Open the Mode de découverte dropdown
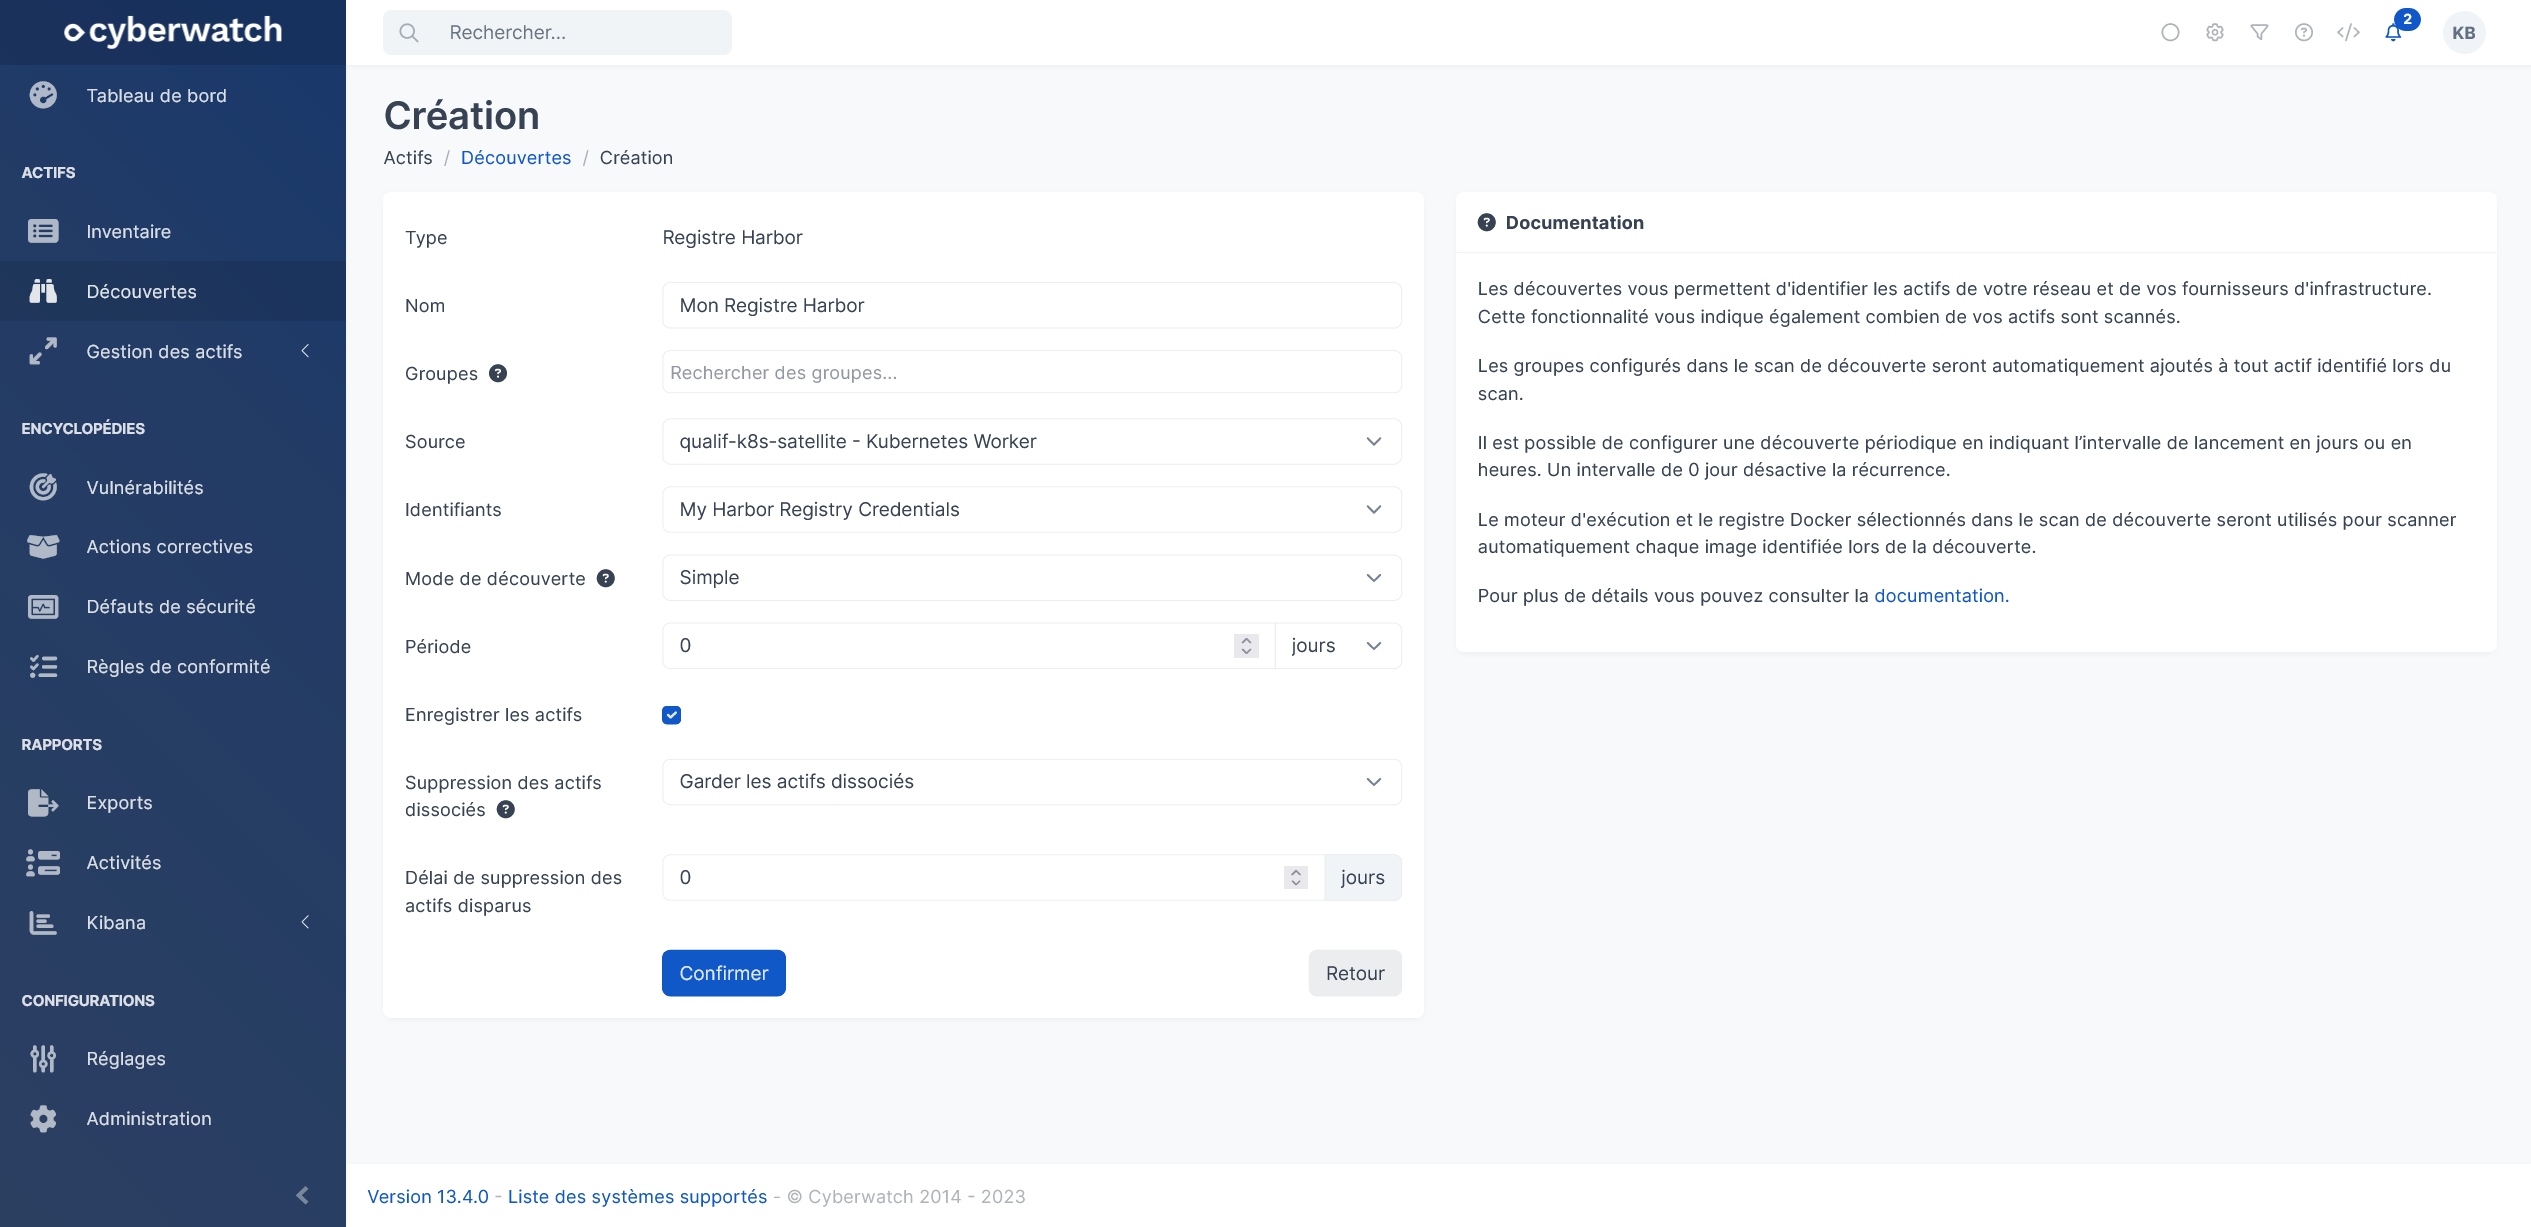Viewport: 2531px width, 1227px height. click(1032, 577)
